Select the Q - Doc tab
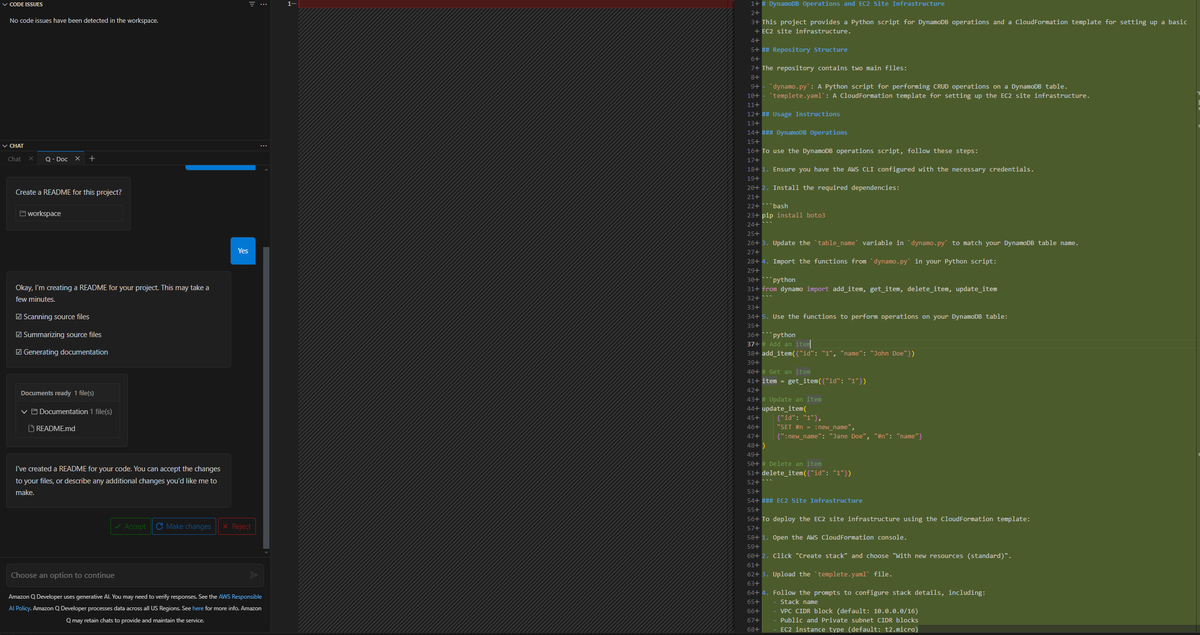 tap(56, 159)
